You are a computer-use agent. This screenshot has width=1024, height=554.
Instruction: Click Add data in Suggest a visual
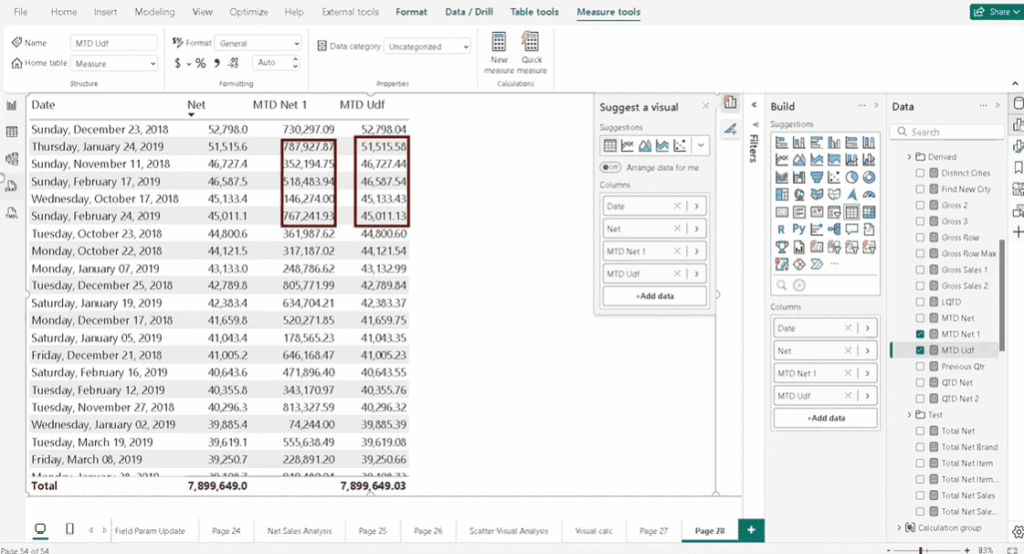click(x=654, y=296)
